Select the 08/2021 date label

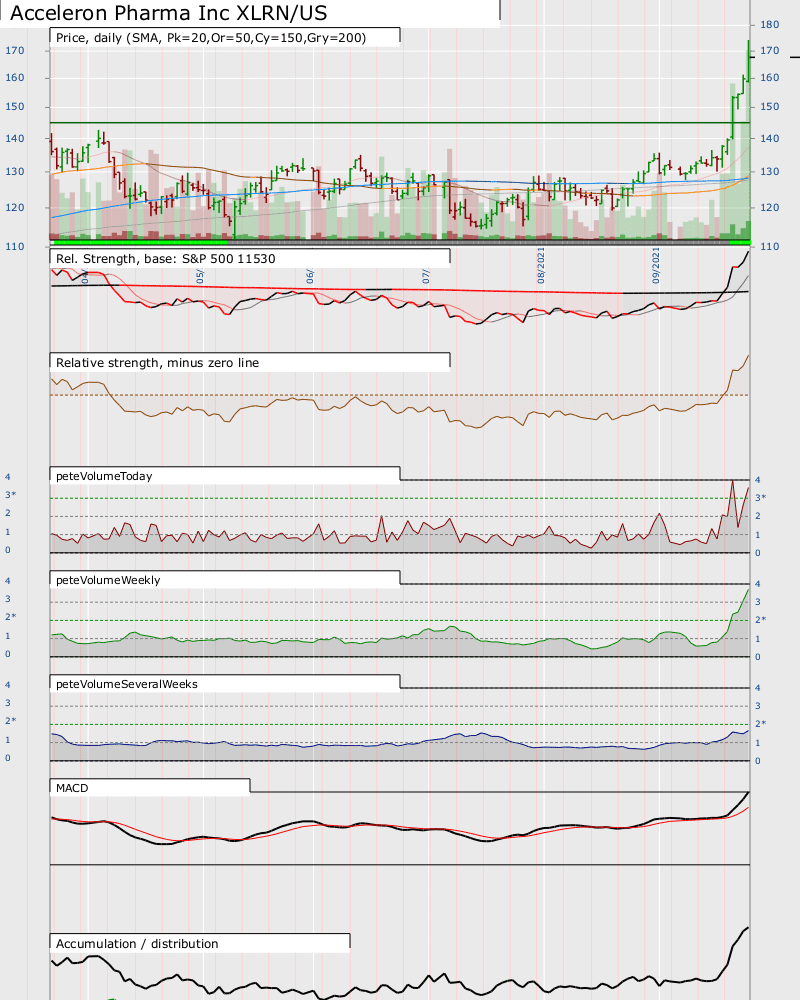tap(541, 266)
